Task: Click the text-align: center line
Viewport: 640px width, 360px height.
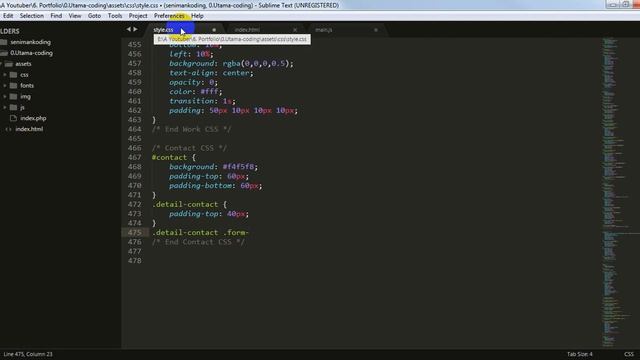Action: [x=211, y=73]
